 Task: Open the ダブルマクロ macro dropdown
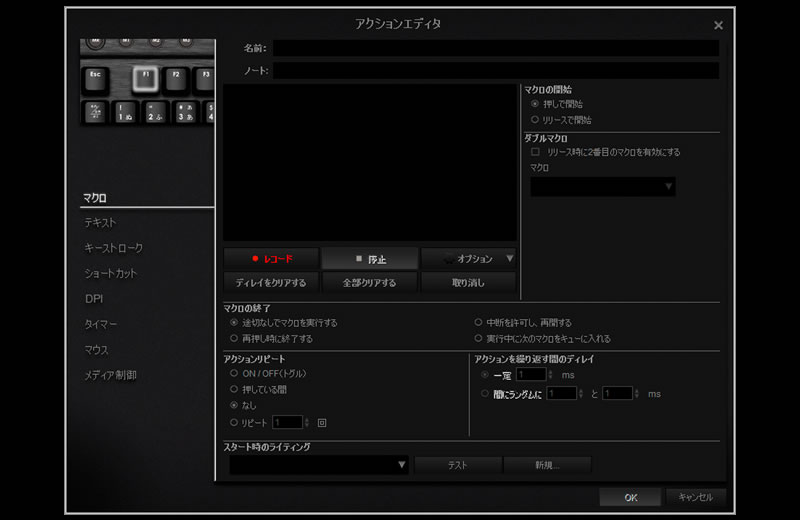pyautogui.click(x=603, y=187)
